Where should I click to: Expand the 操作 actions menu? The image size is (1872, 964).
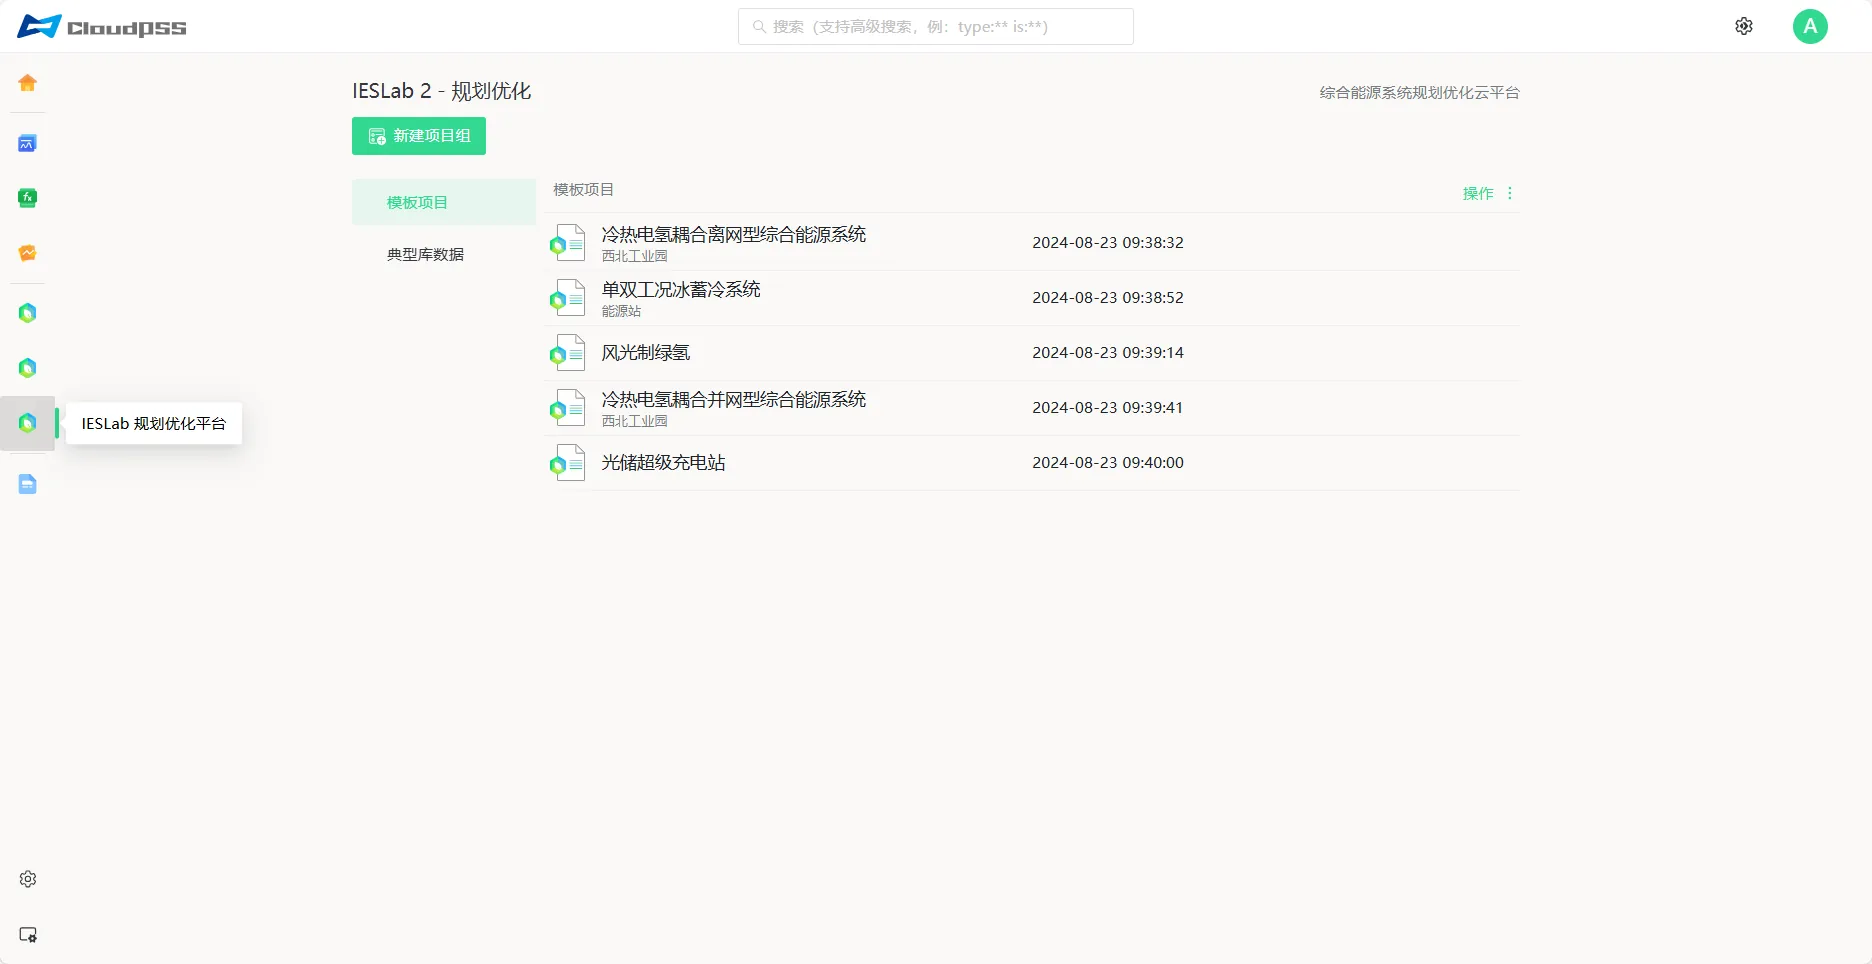pos(1488,193)
